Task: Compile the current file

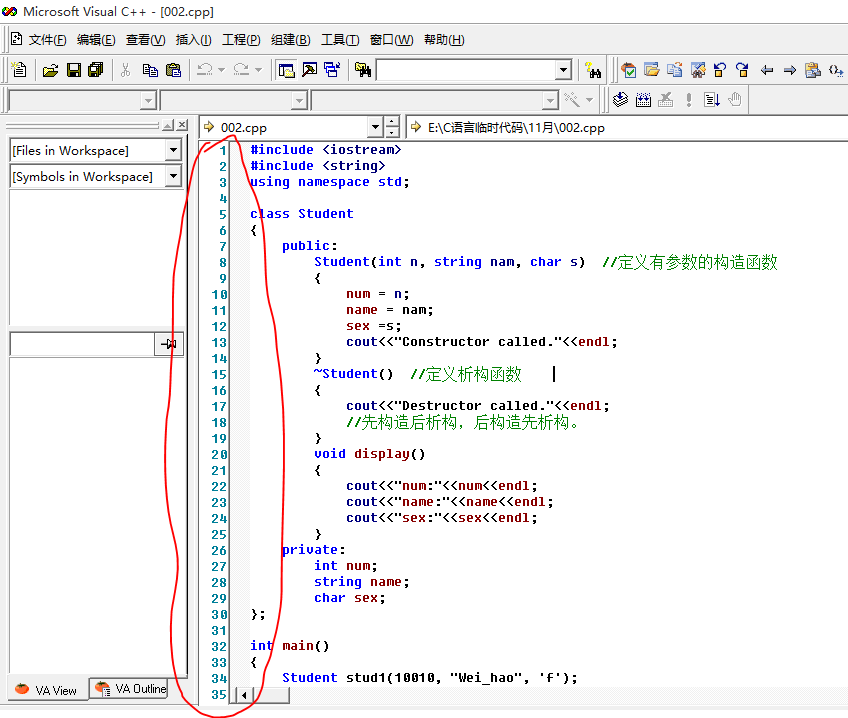Action: point(620,100)
